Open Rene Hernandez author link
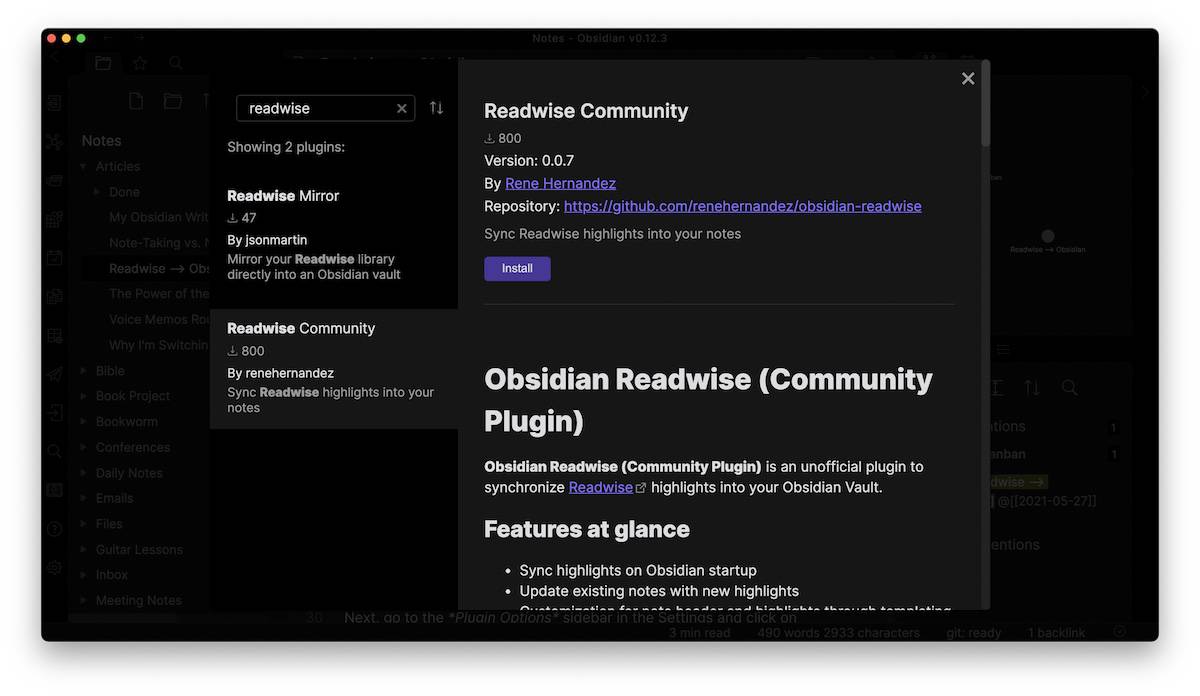 point(560,183)
